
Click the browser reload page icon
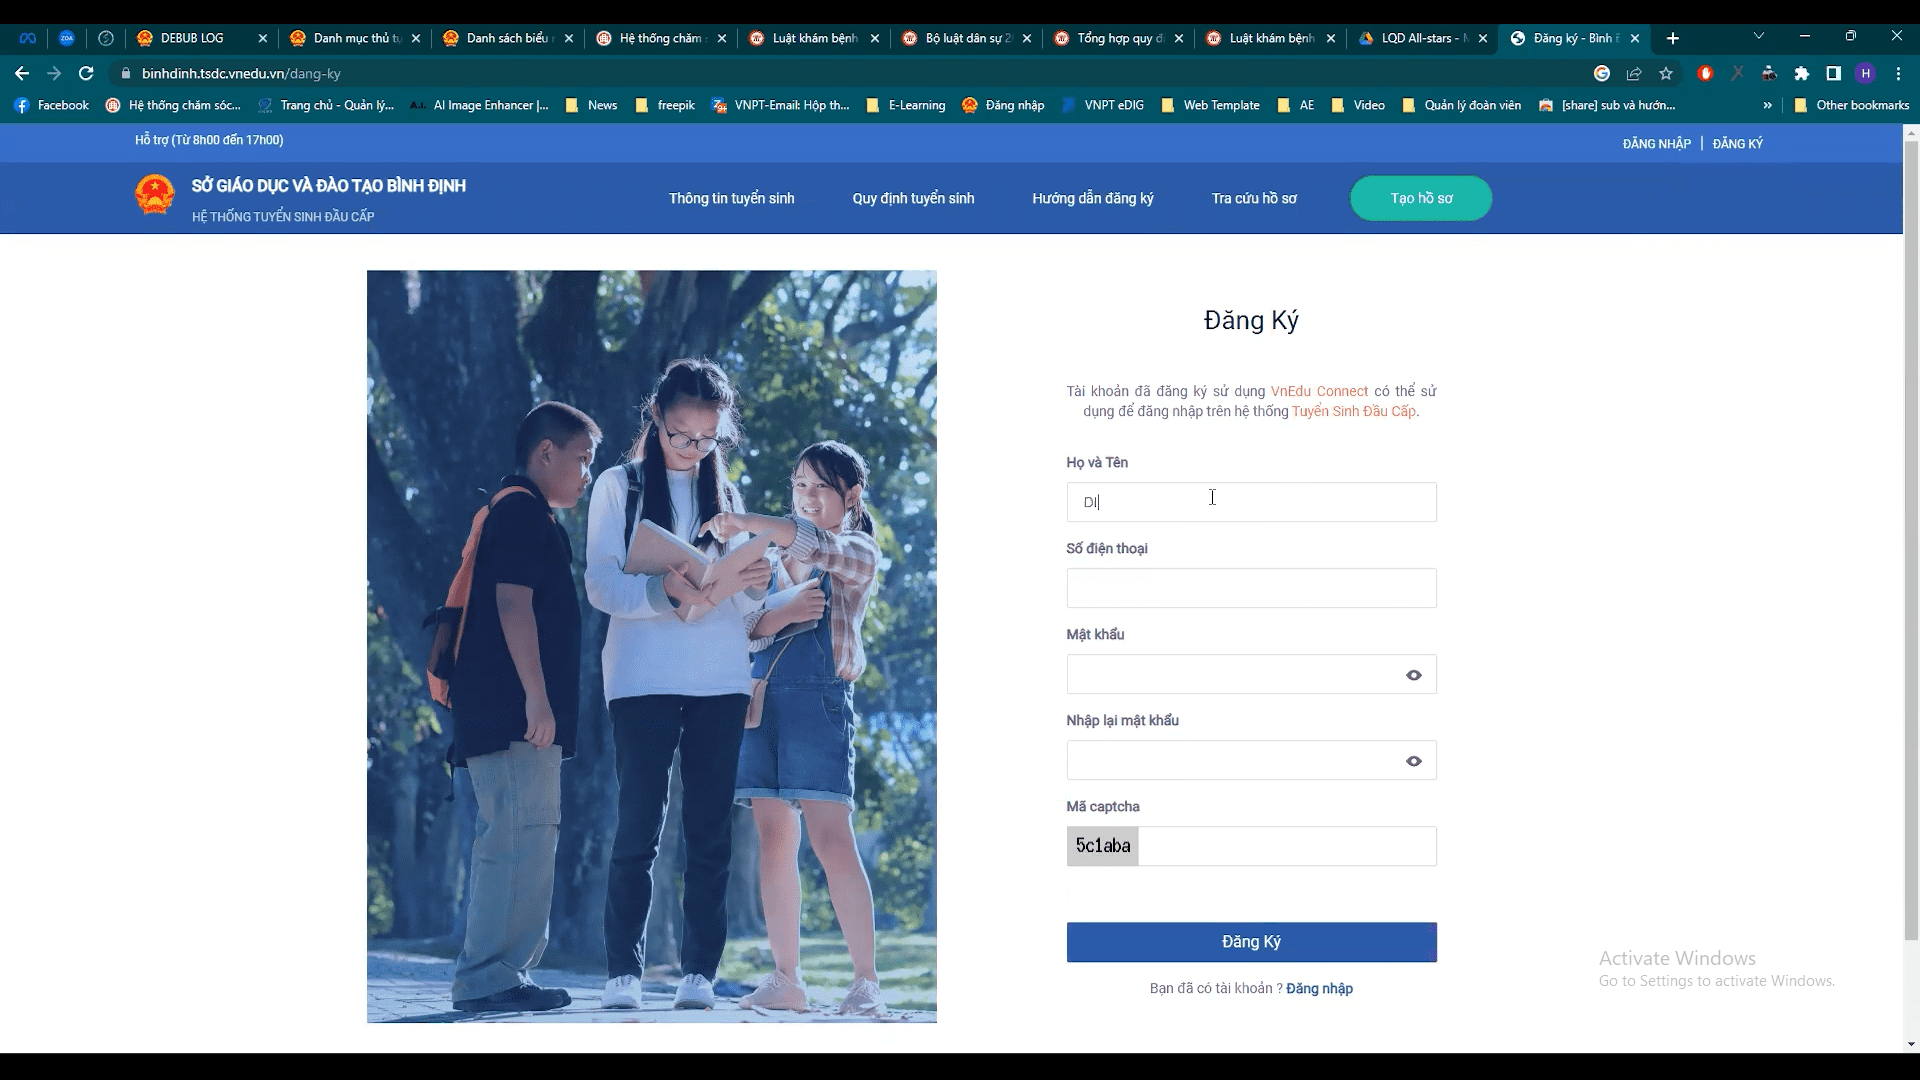pos(86,73)
